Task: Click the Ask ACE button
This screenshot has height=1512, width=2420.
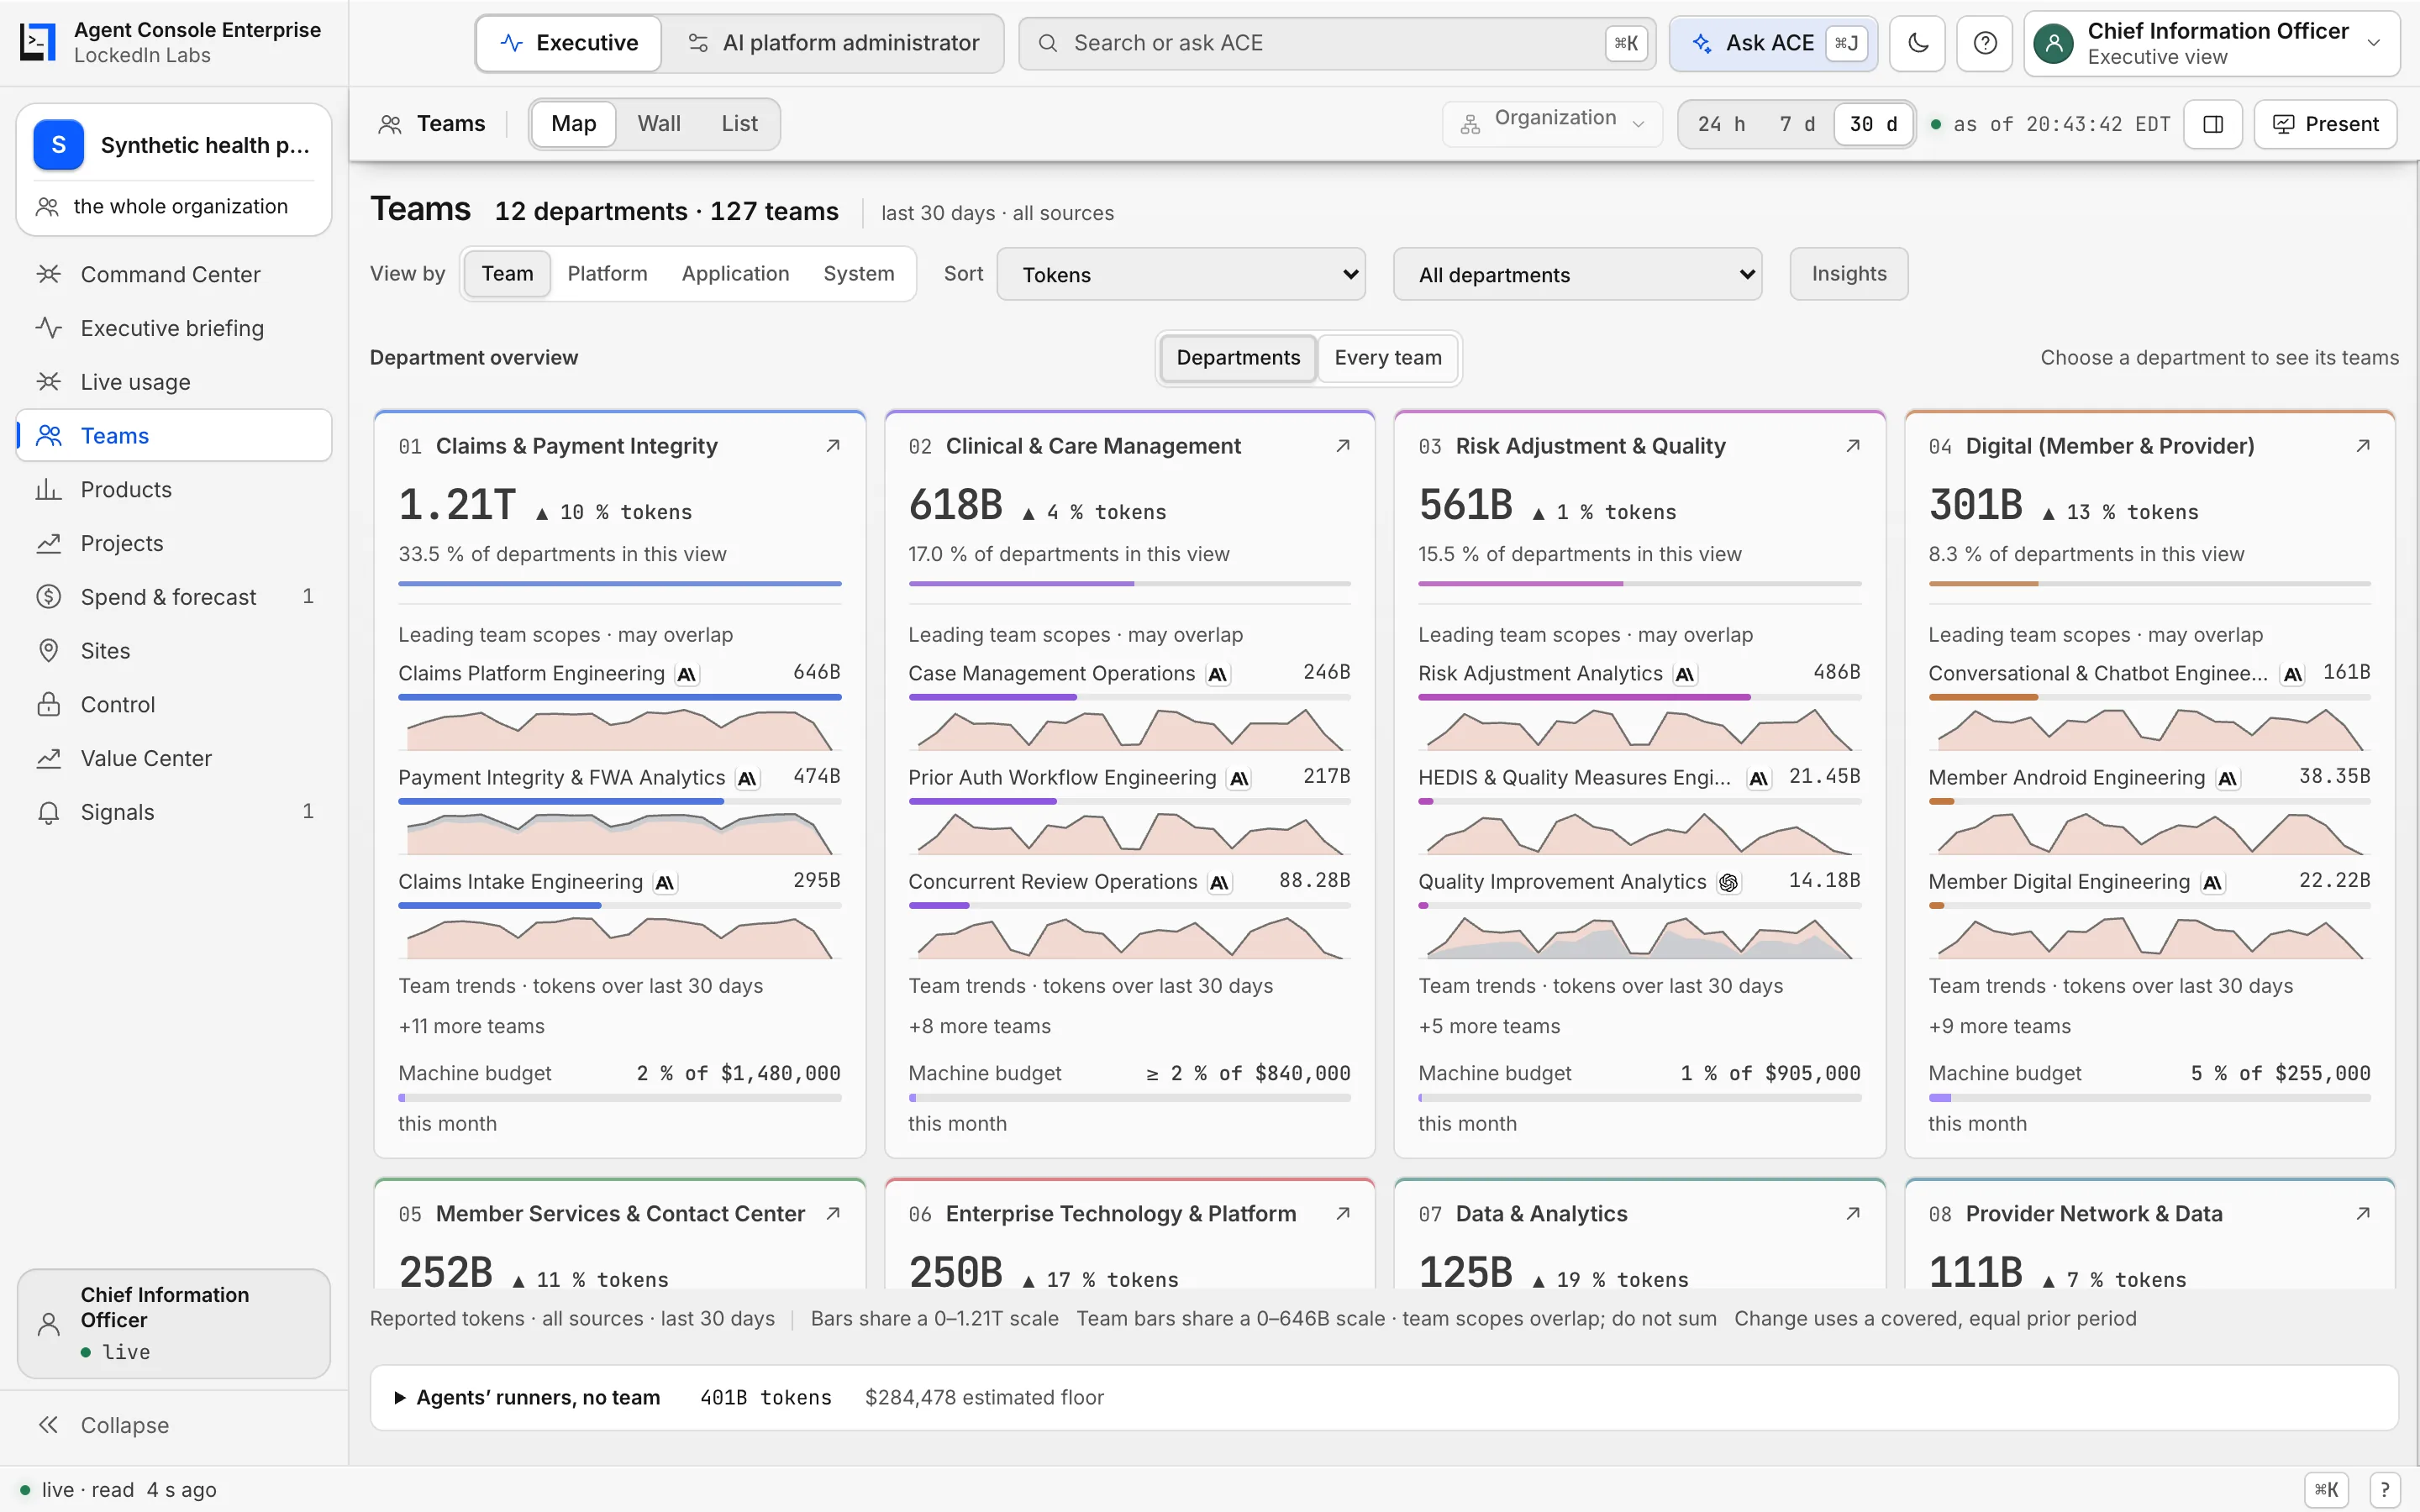Action: click(x=1773, y=43)
